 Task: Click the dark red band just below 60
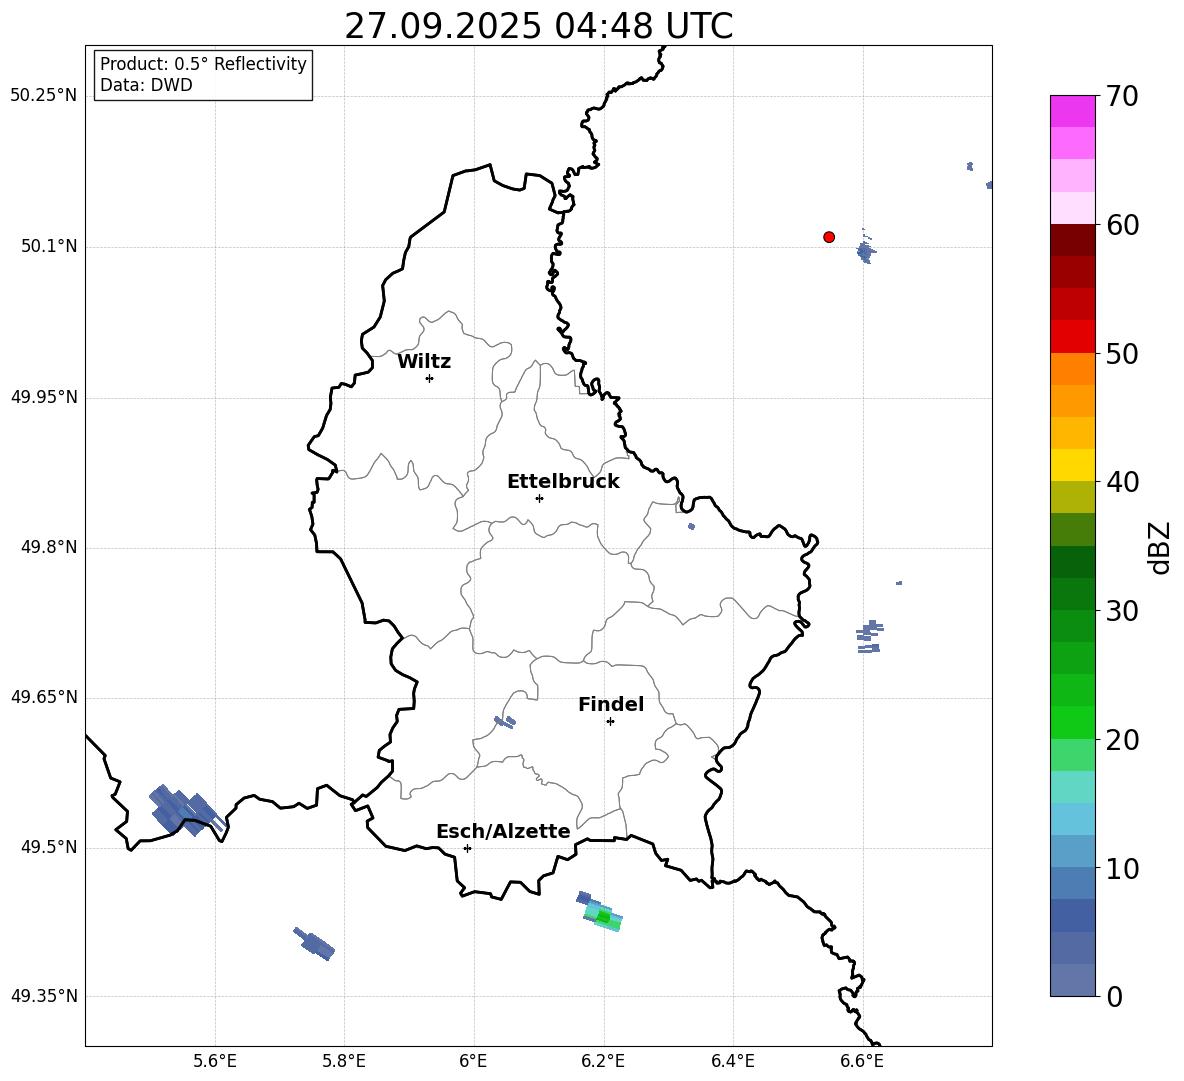(1072, 239)
